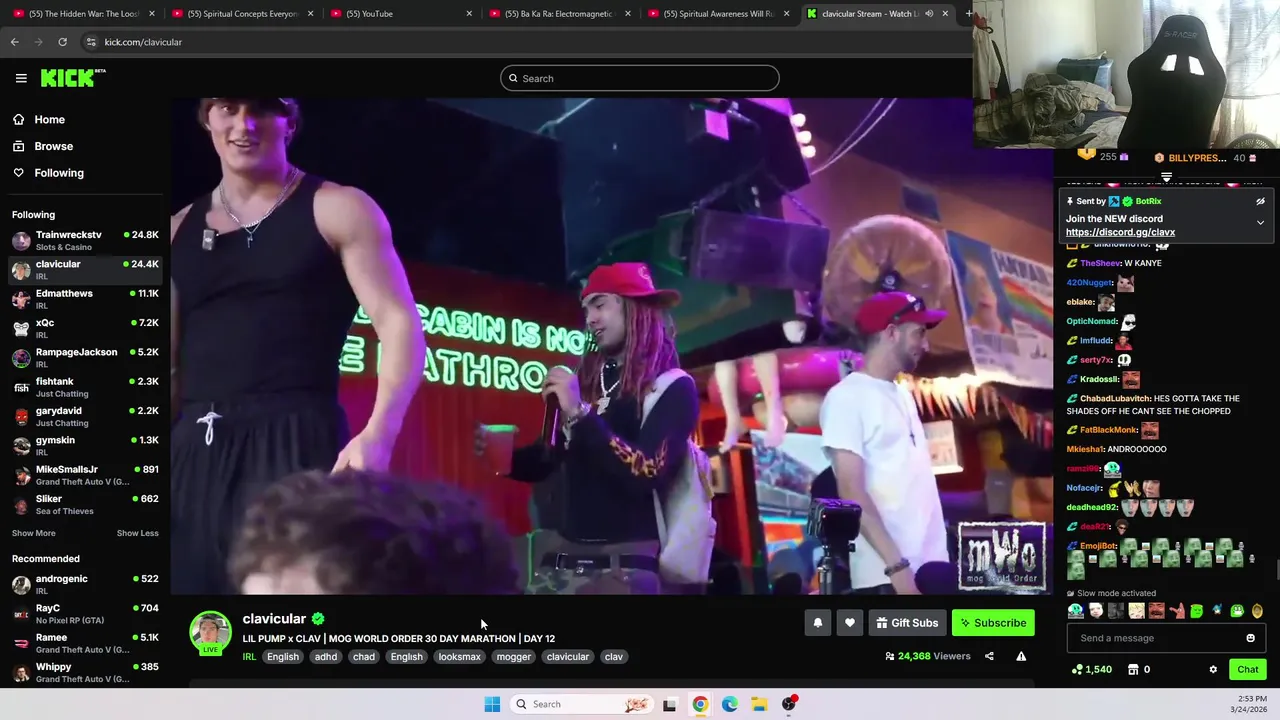
Task: Collapse the pinned message chevron
Action: point(1260,222)
